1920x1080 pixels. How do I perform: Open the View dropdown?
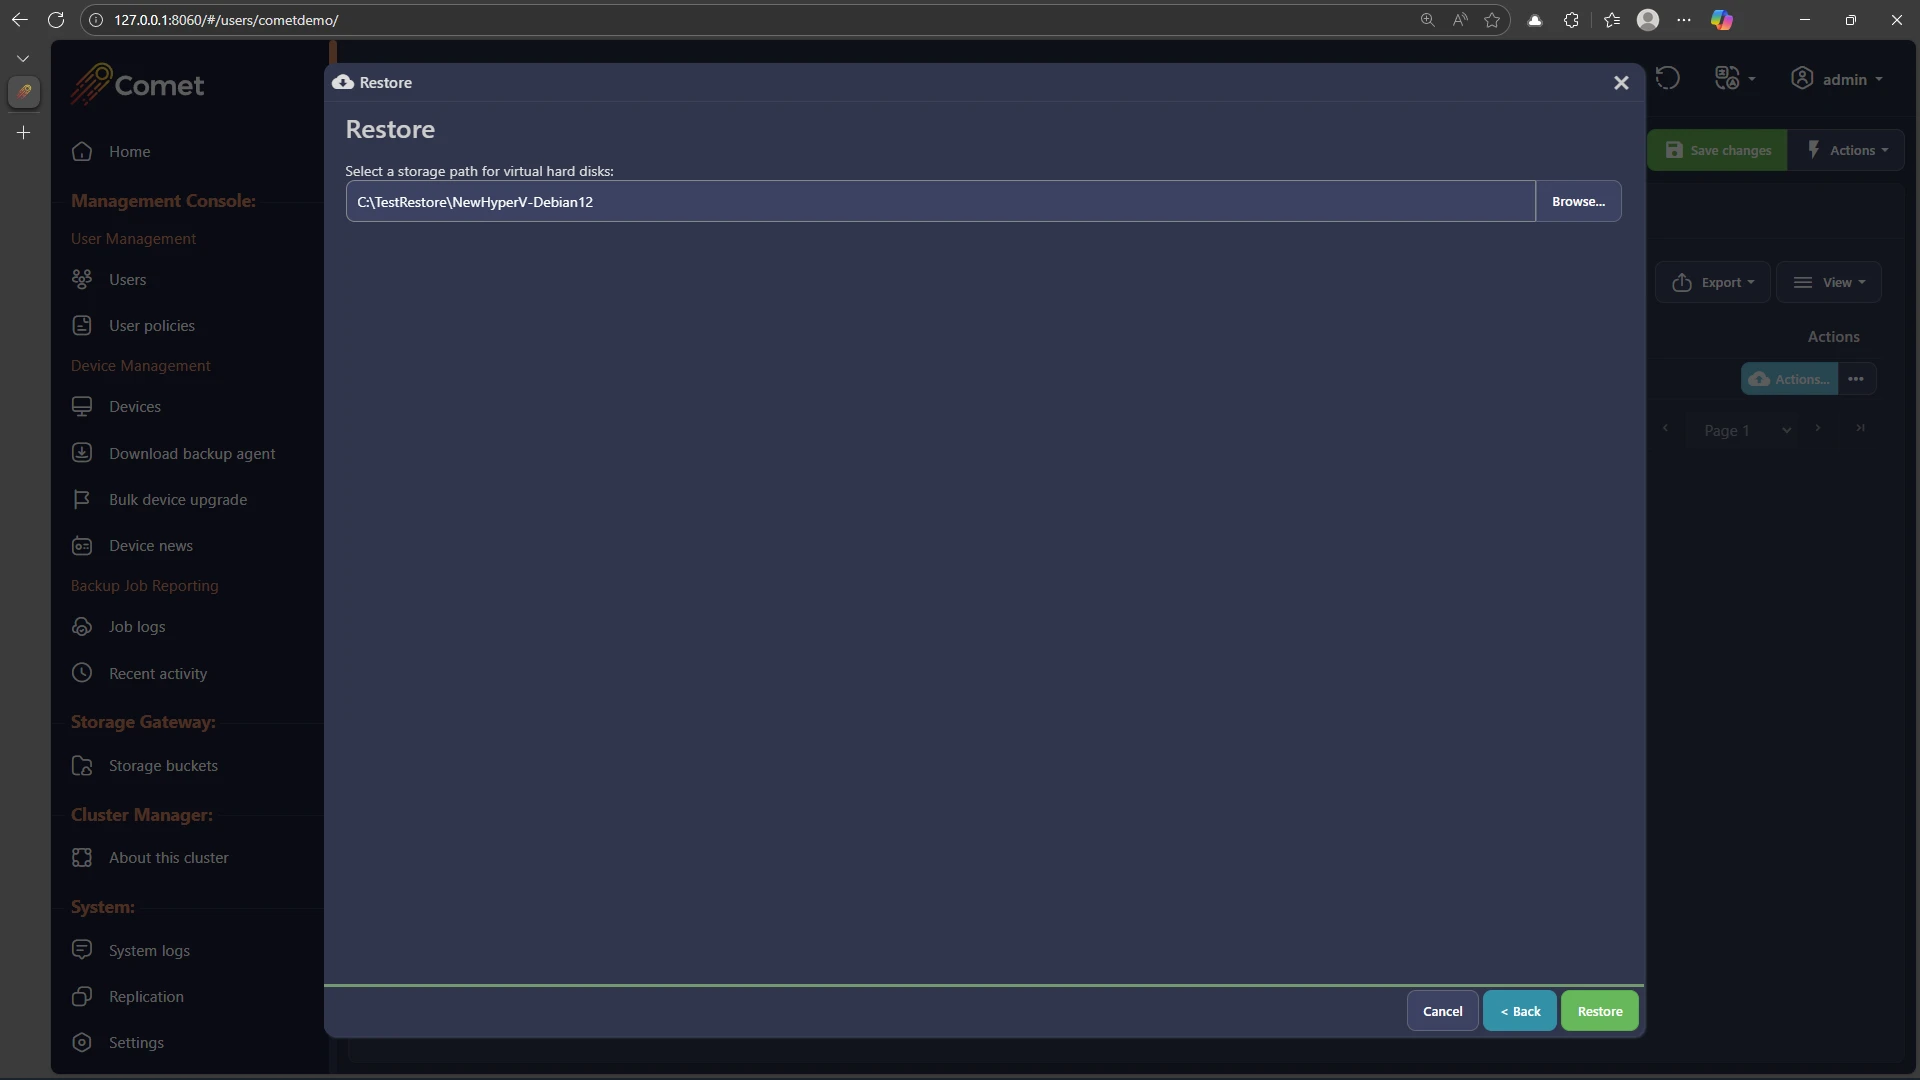pyautogui.click(x=1829, y=282)
